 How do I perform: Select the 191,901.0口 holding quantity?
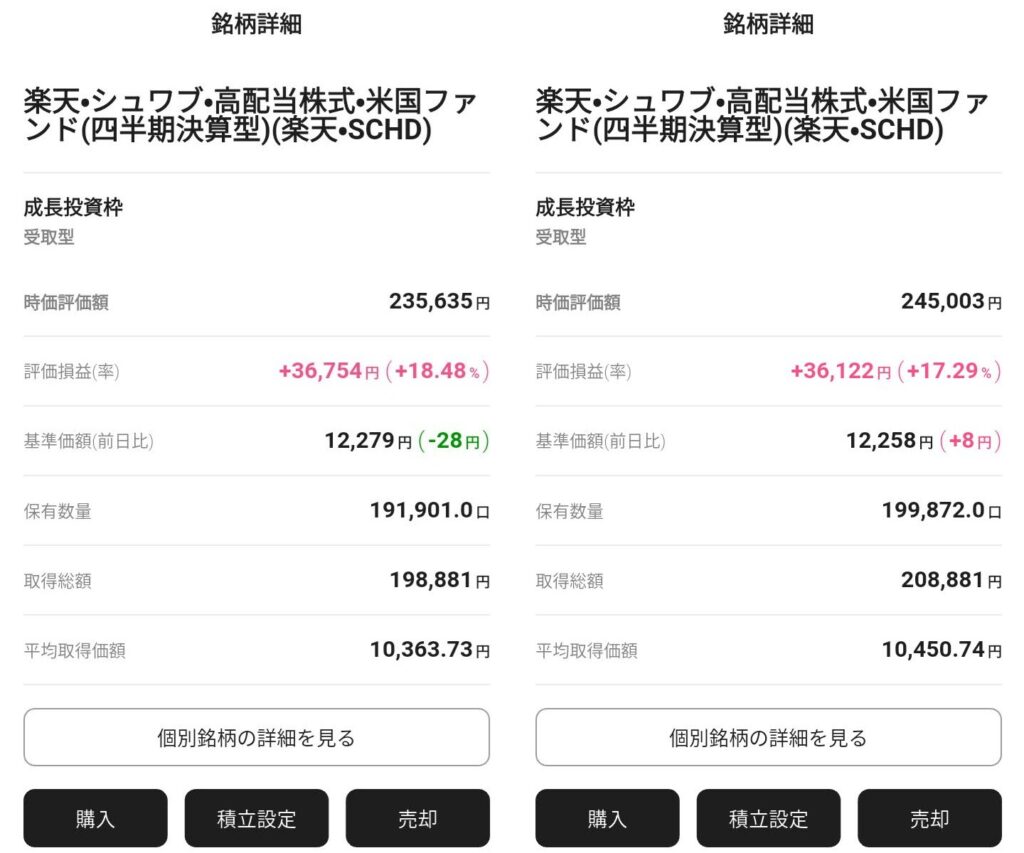pyautogui.click(x=429, y=511)
